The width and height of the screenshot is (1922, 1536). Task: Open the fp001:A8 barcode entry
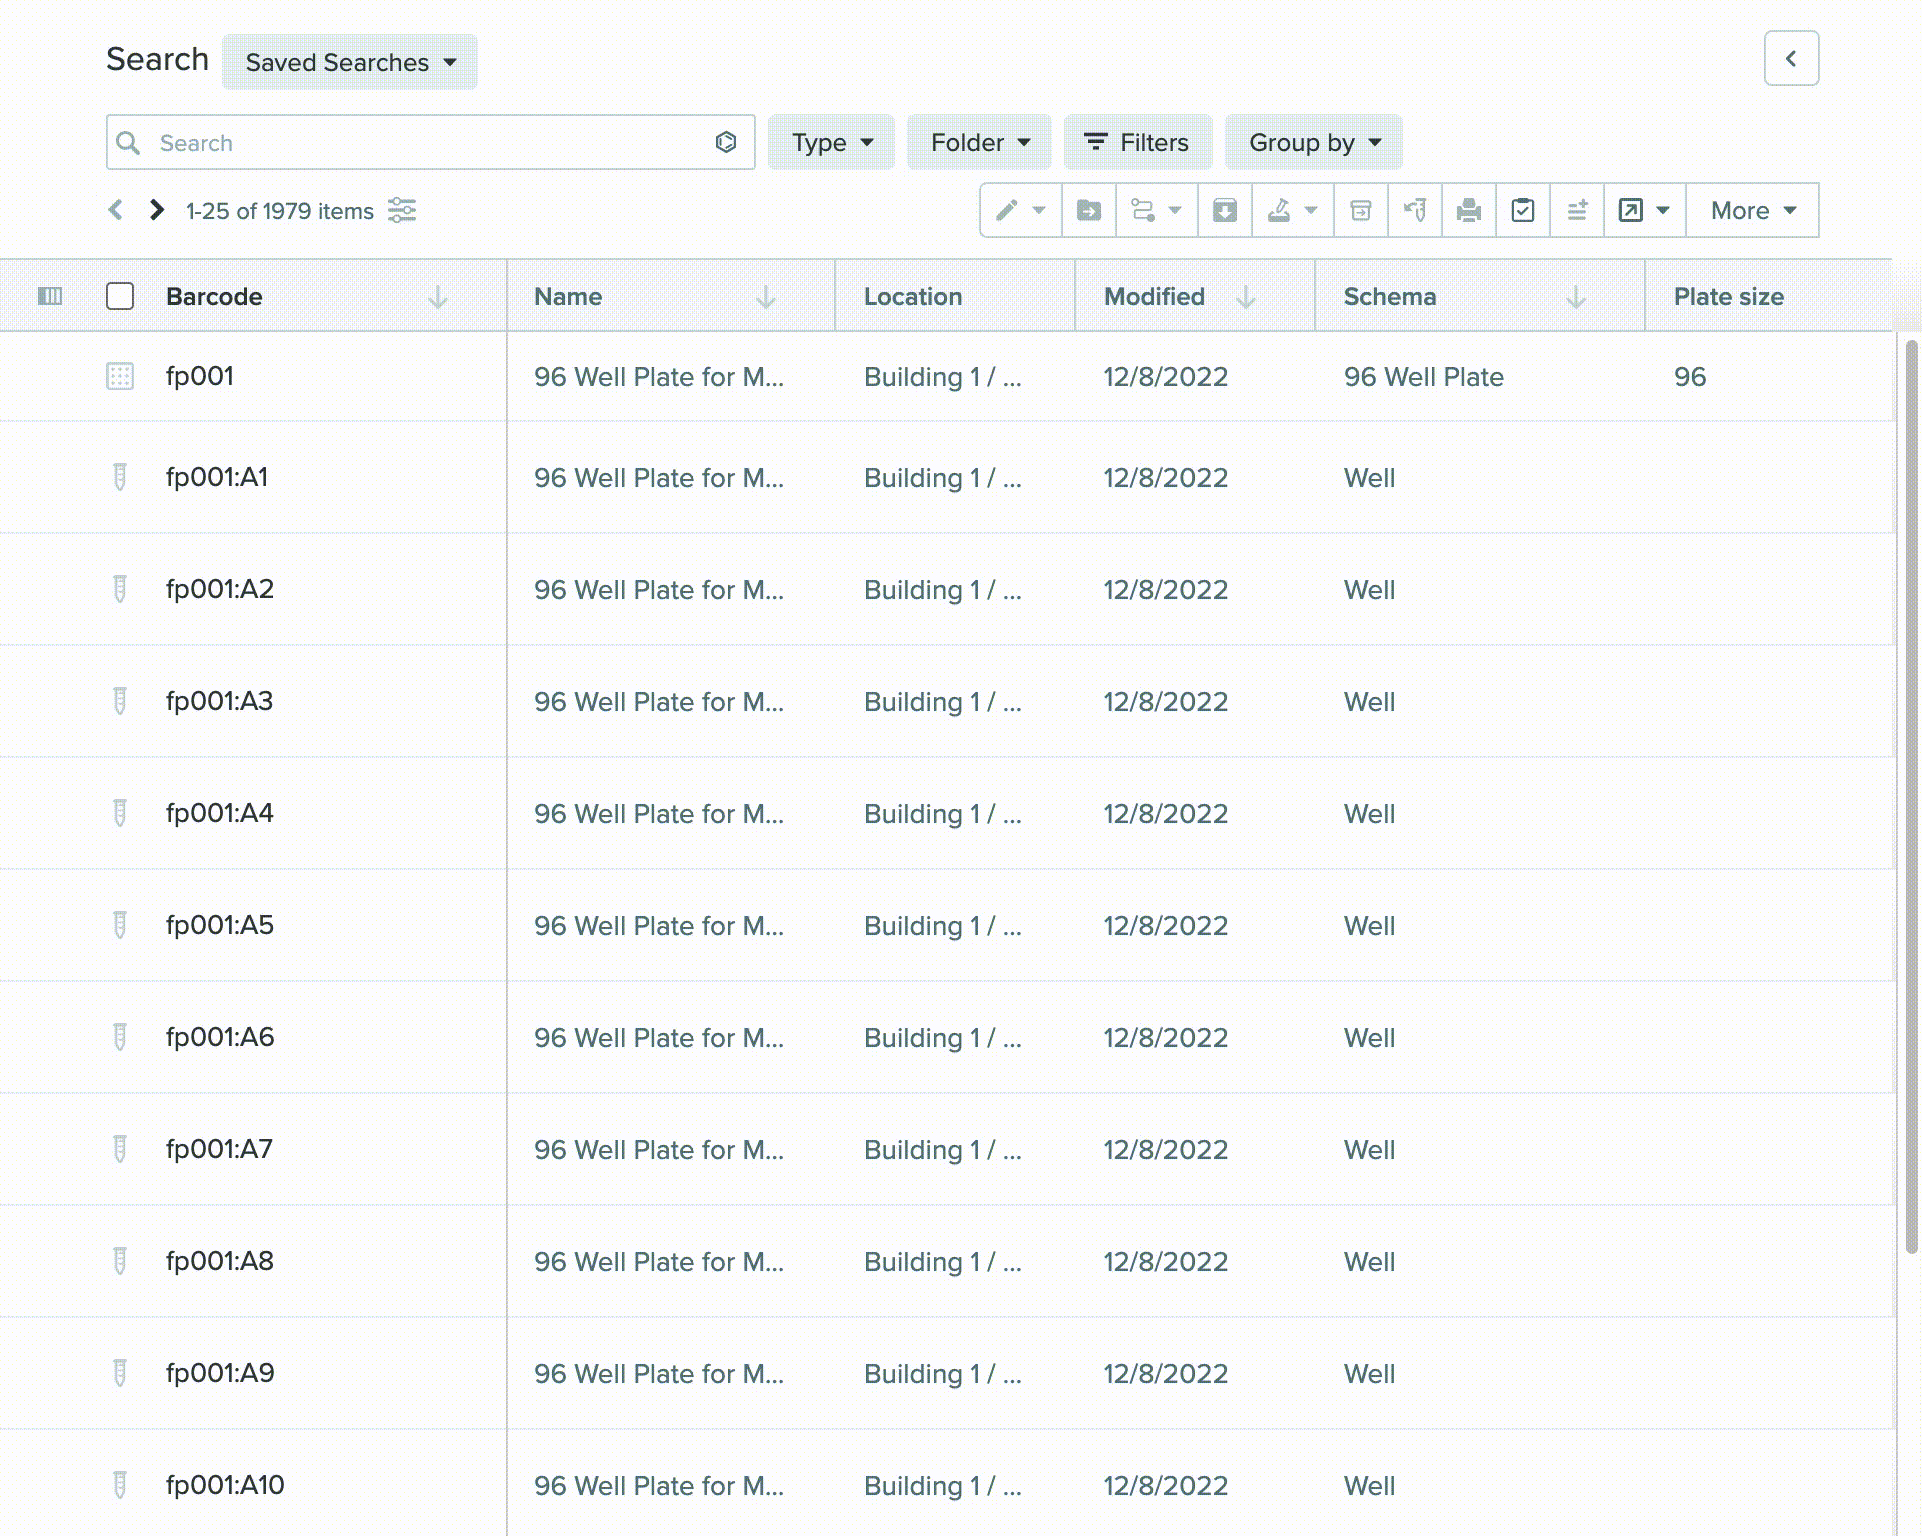pos(220,1261)
